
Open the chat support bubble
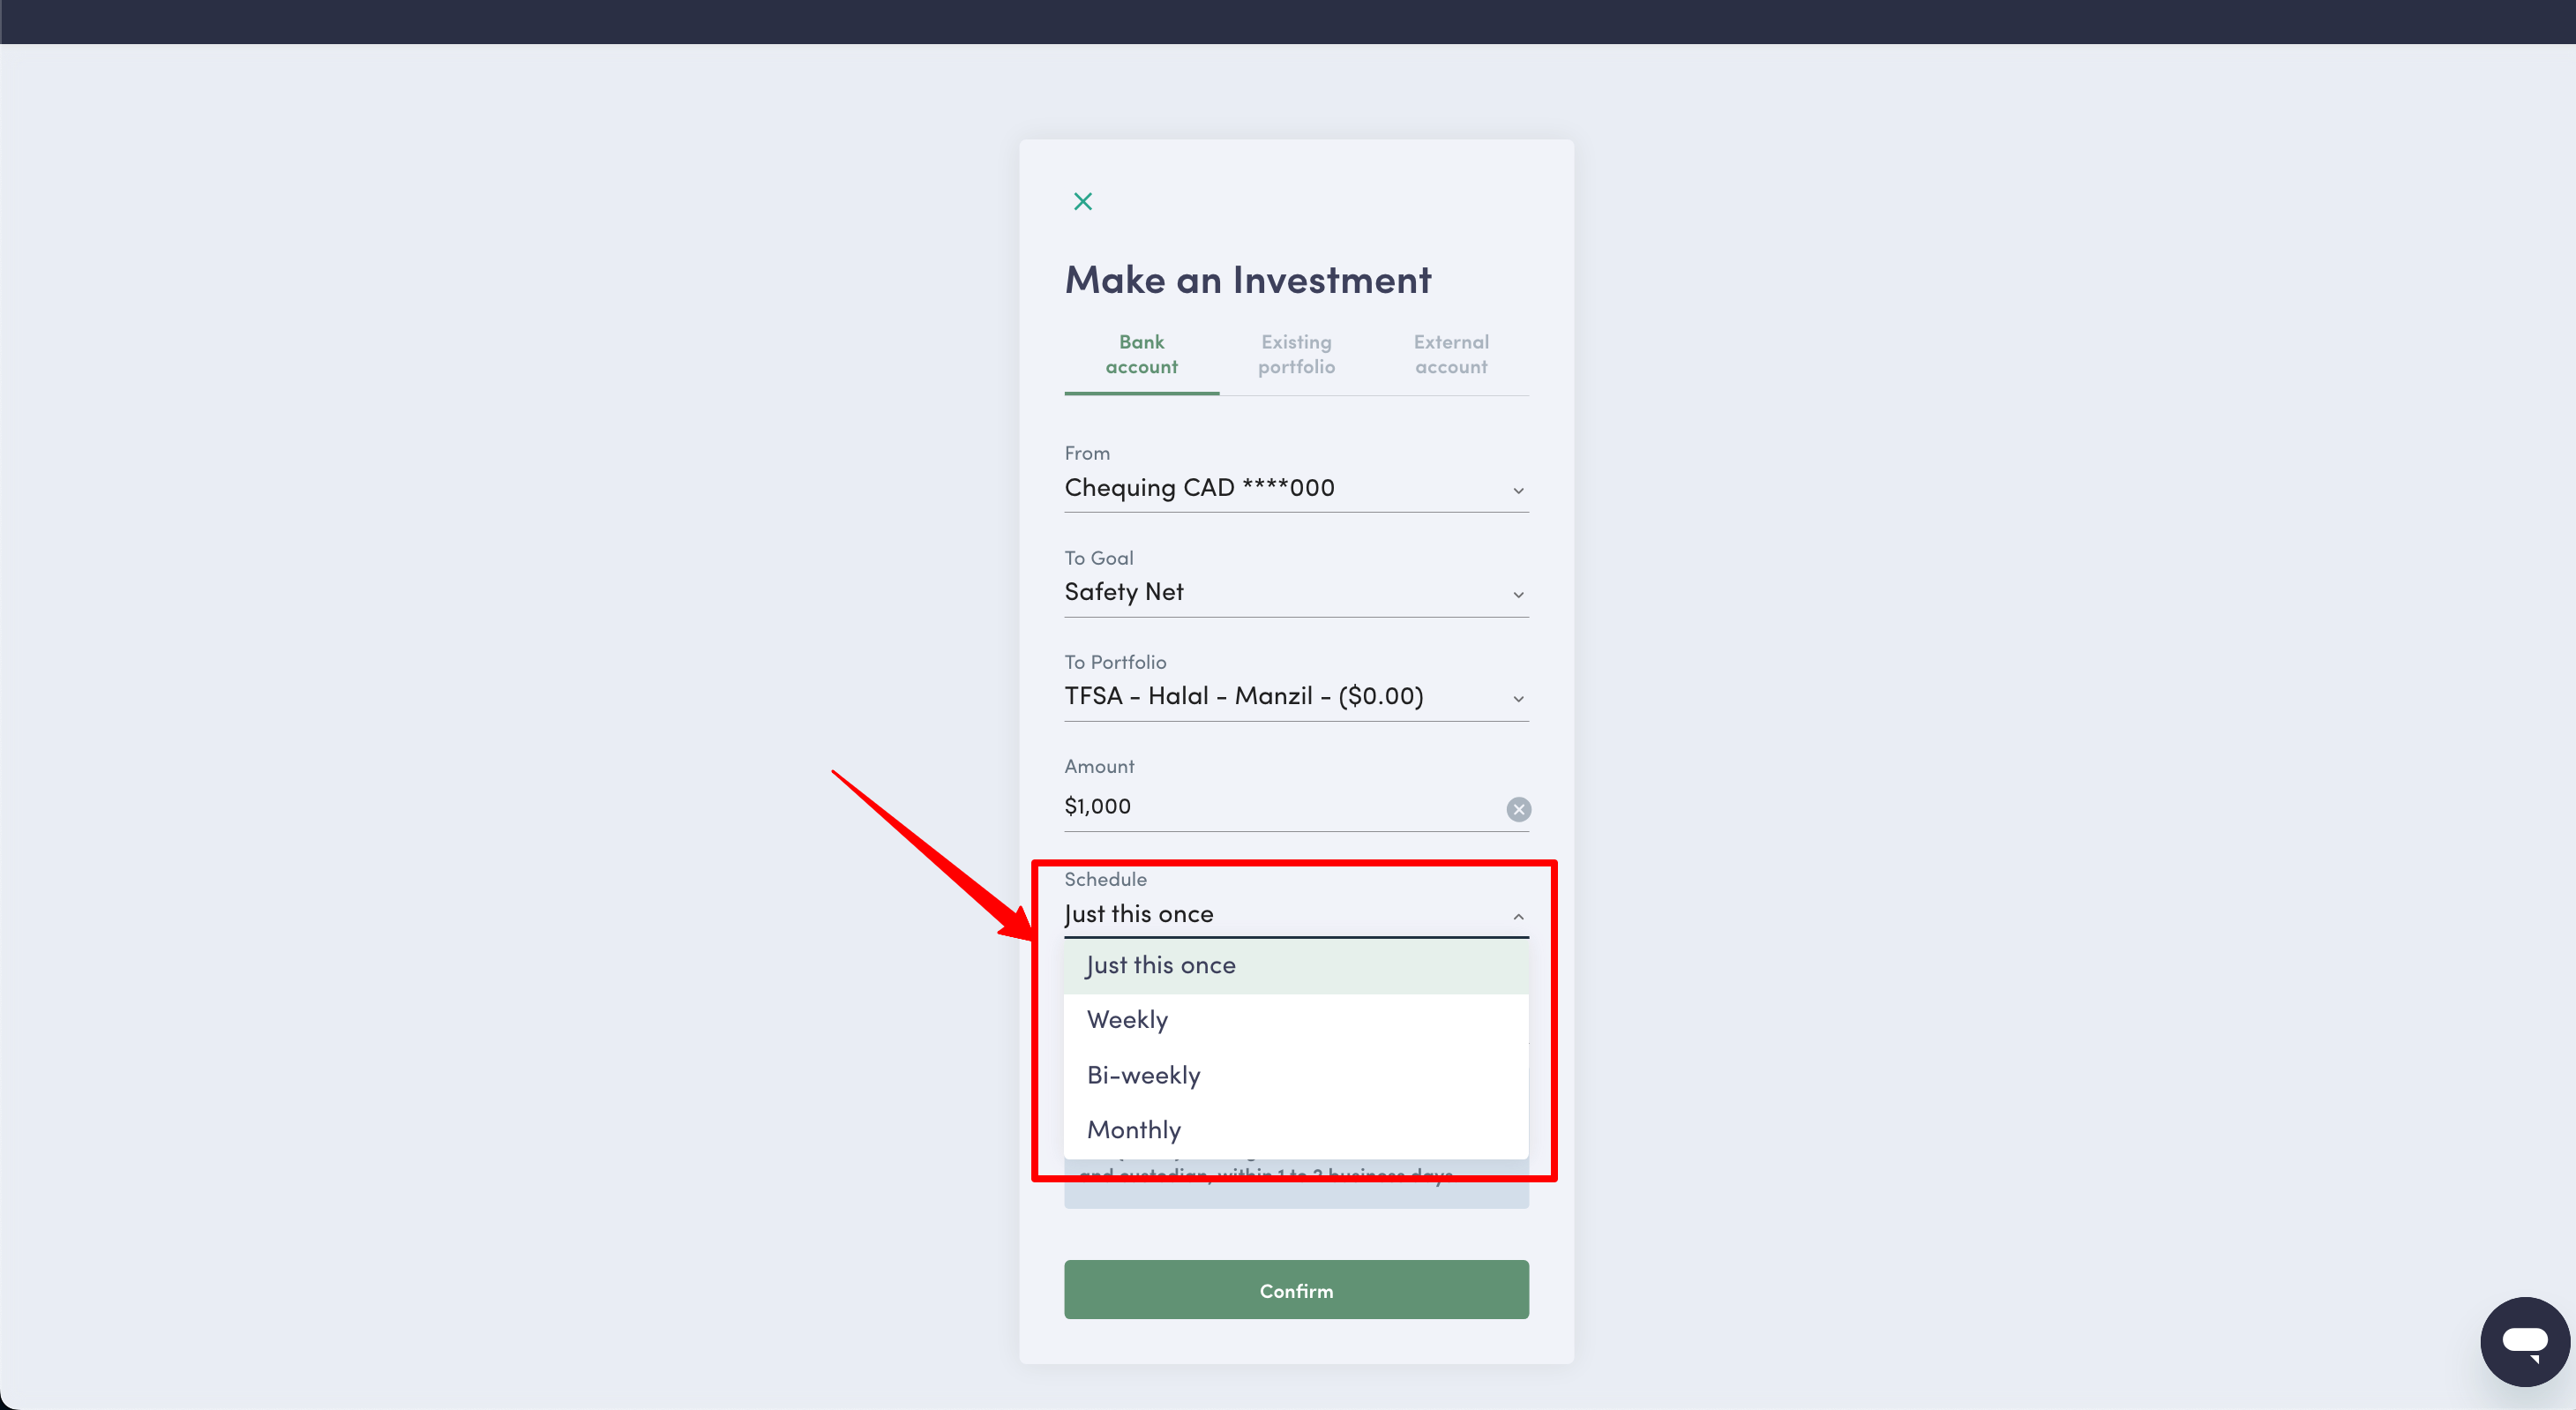(2525, 1341)
